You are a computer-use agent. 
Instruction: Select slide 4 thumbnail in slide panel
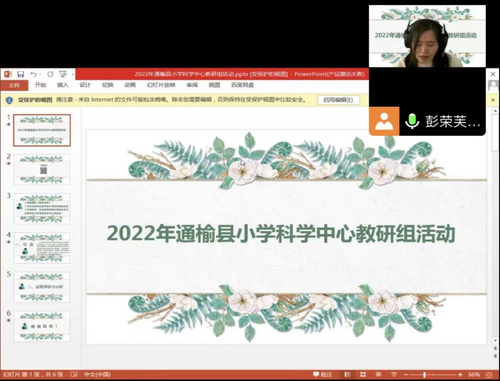[42, 248]
